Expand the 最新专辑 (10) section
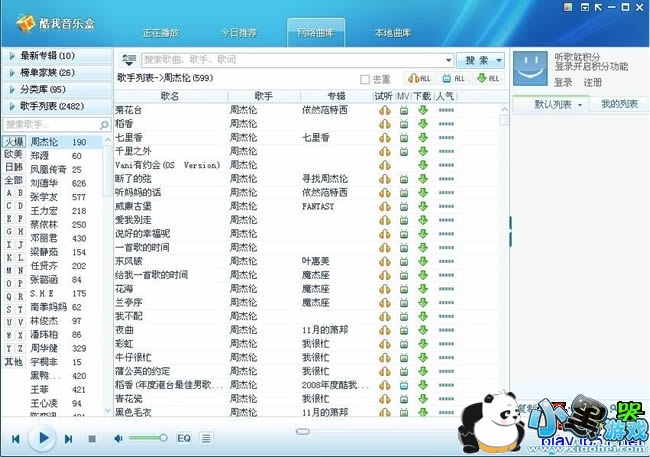 (57, 56)
